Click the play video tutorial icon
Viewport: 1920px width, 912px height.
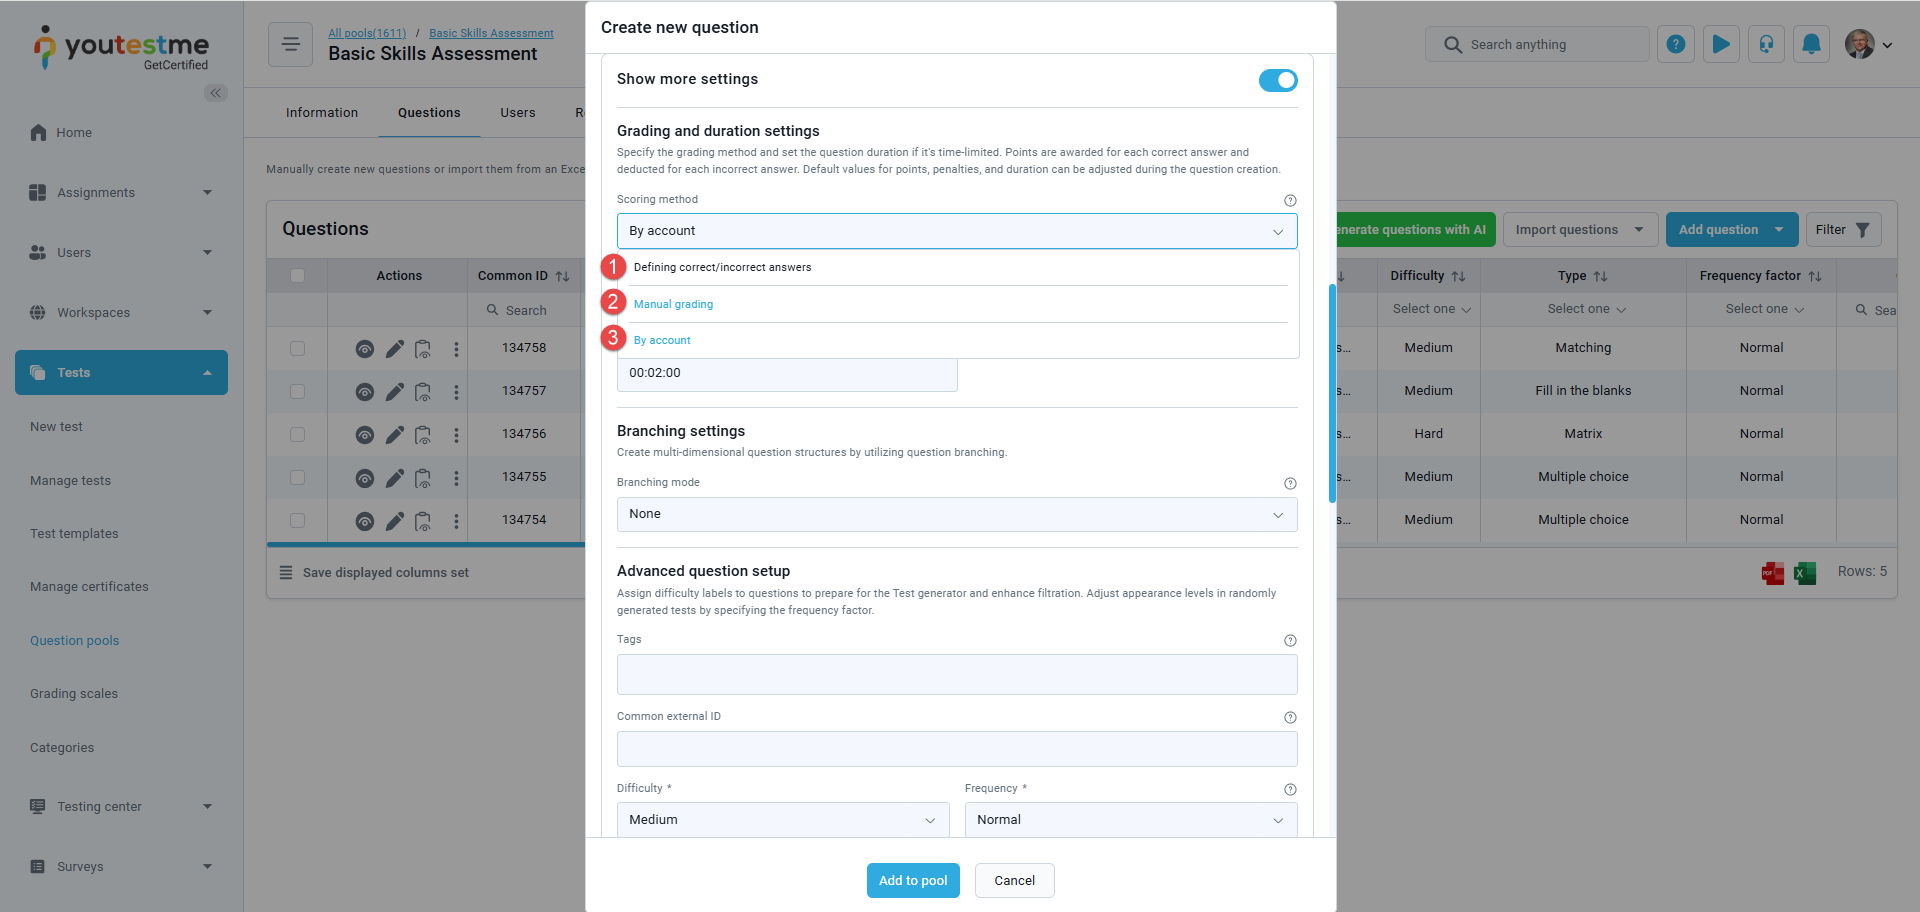pos(1721,44)
